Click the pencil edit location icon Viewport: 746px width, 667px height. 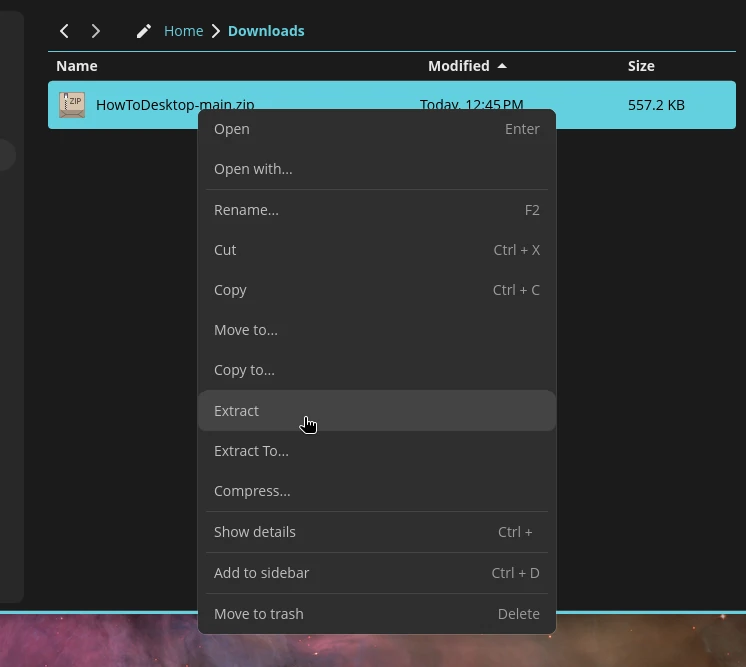[144, 31]
